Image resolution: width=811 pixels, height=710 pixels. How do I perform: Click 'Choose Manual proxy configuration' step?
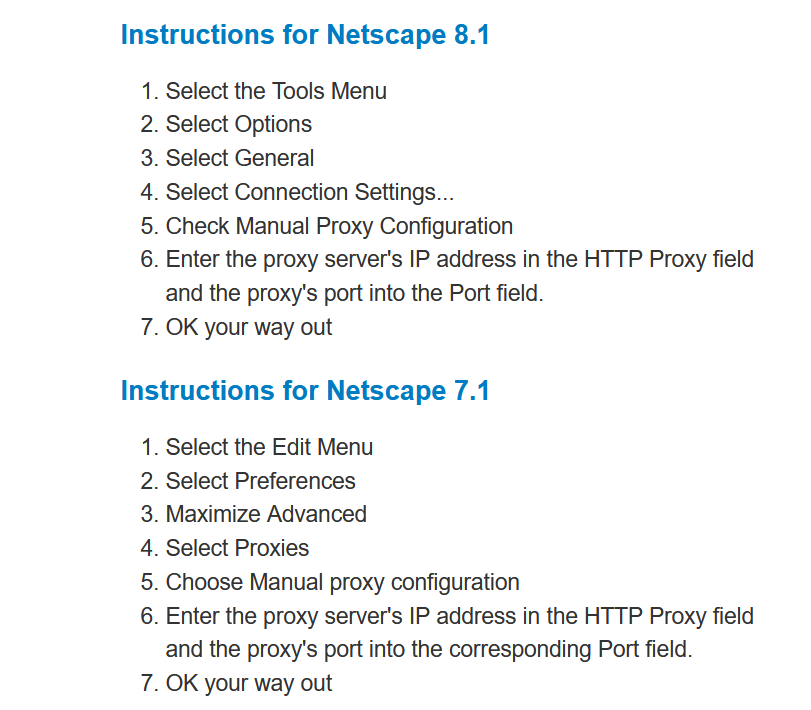click(342, 583)
